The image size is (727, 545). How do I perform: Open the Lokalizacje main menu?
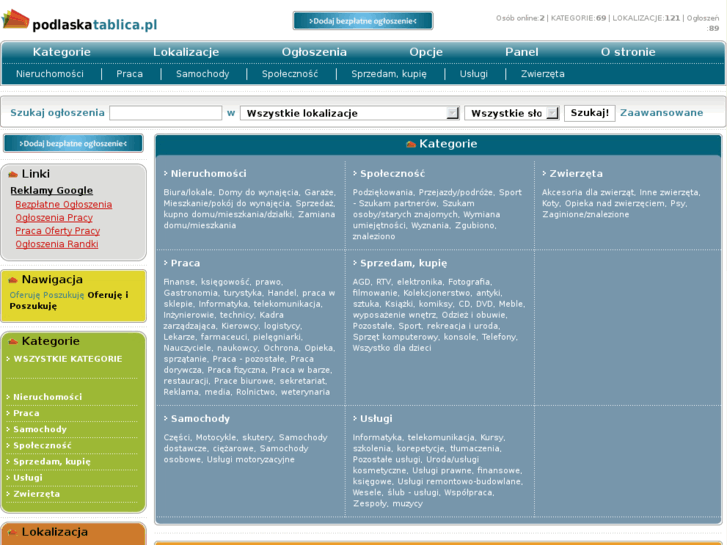click(186, 52)
